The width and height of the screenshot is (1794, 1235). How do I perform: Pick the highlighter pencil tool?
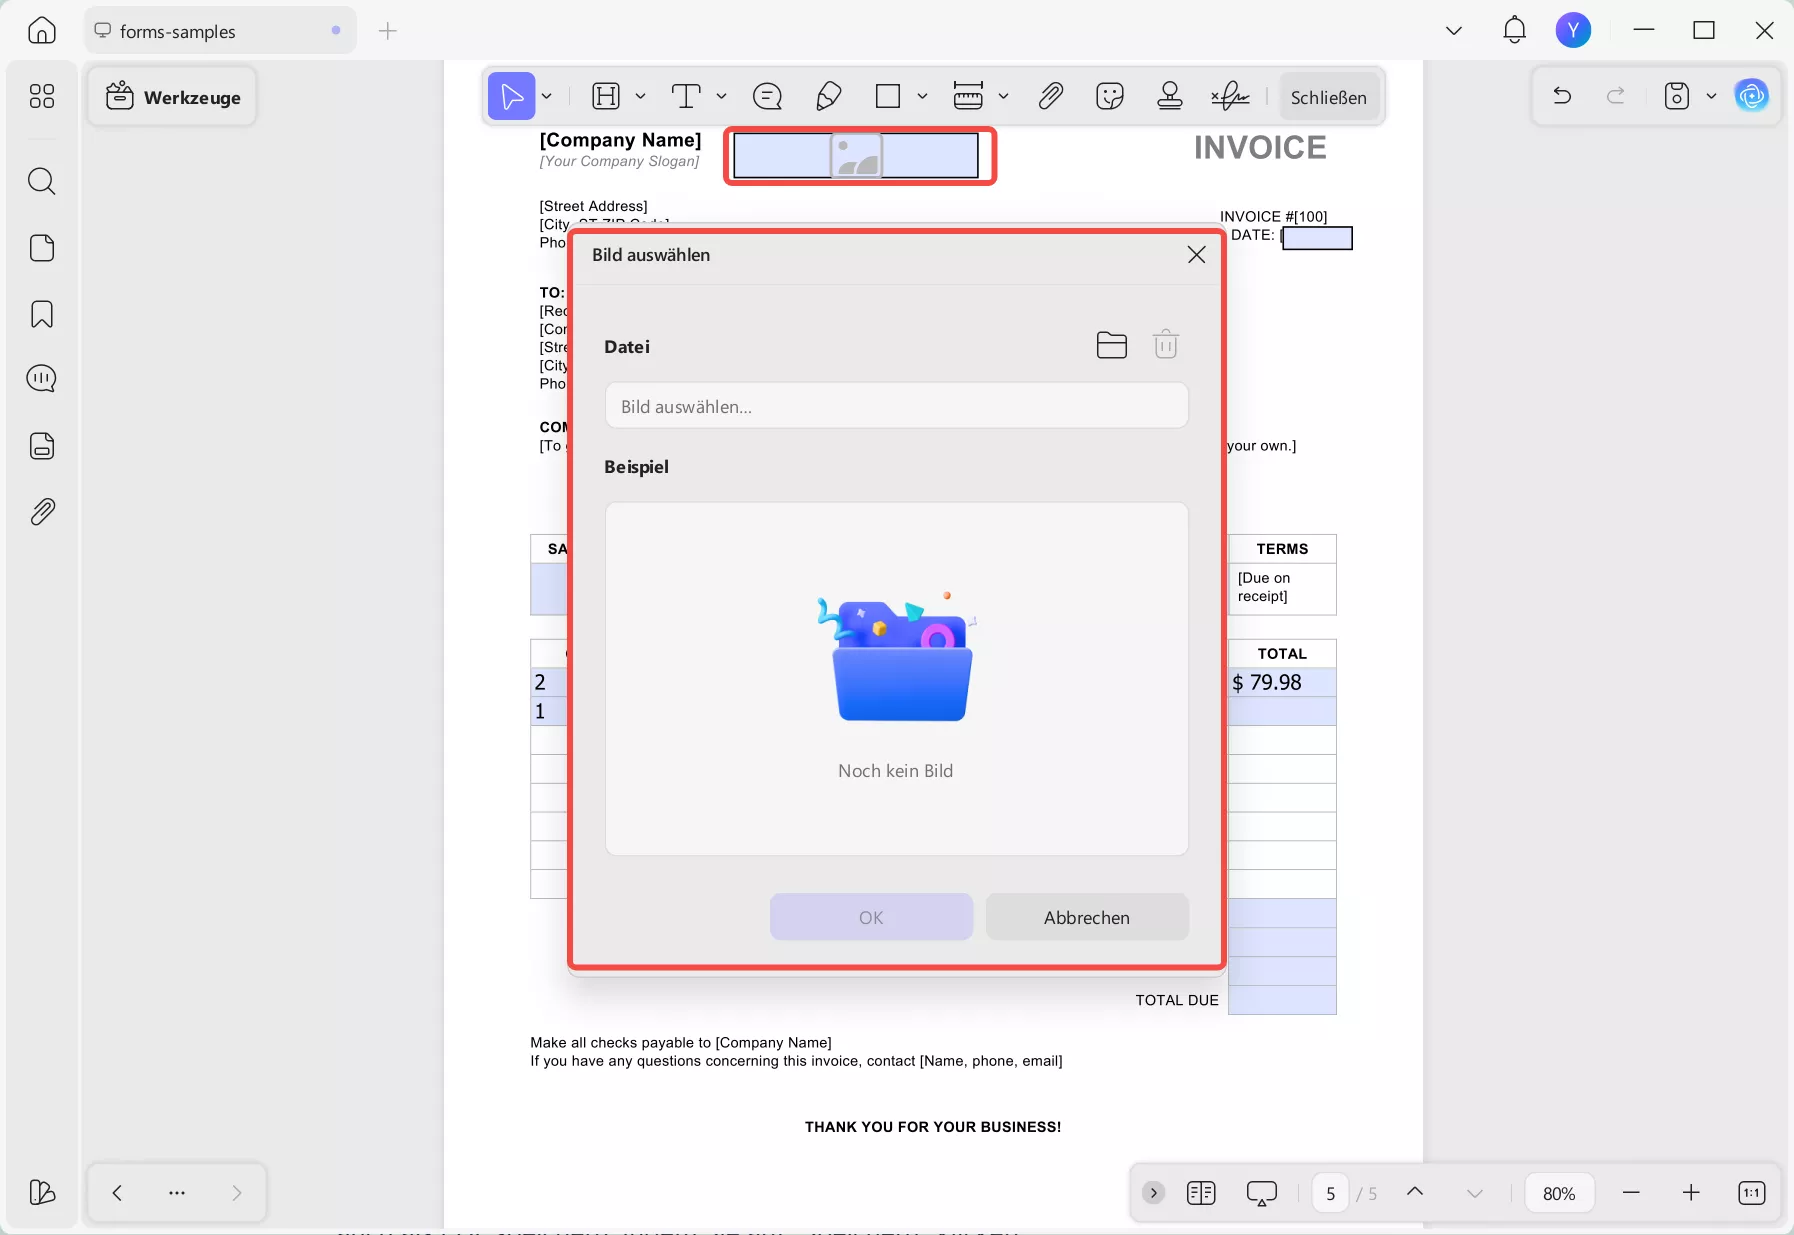point(828,96)
